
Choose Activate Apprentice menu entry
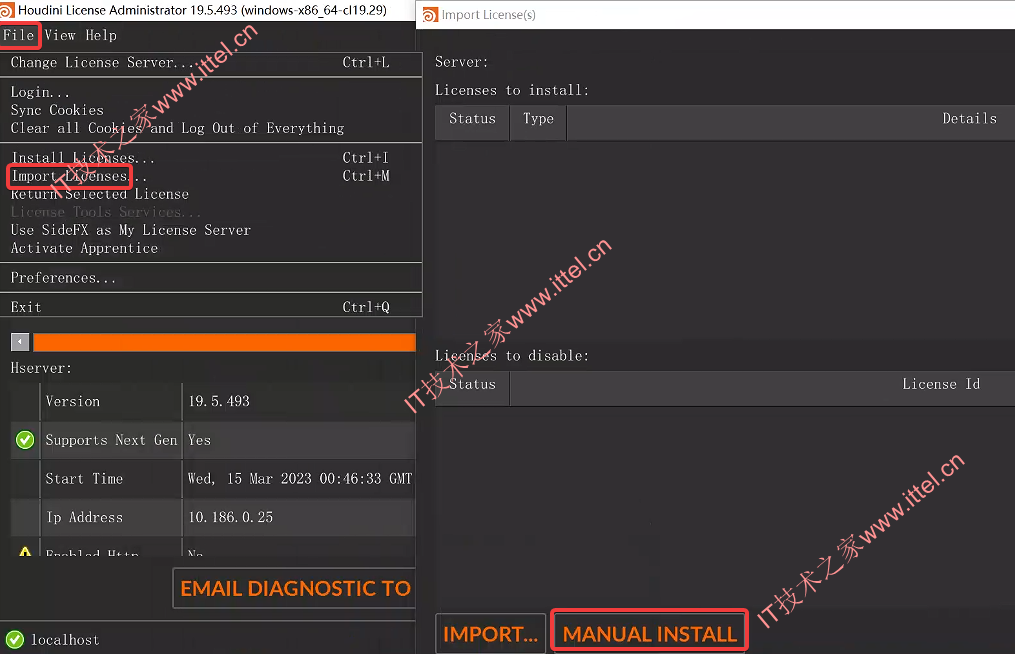coord(211,249)
